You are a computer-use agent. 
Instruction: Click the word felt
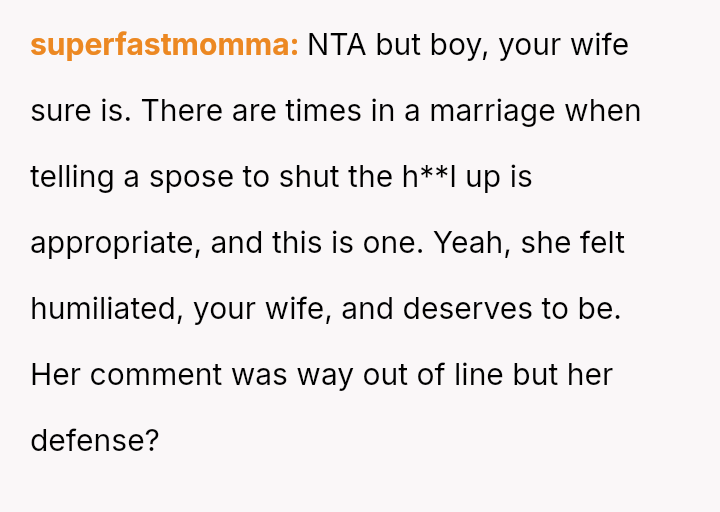(x=602, y=243)
